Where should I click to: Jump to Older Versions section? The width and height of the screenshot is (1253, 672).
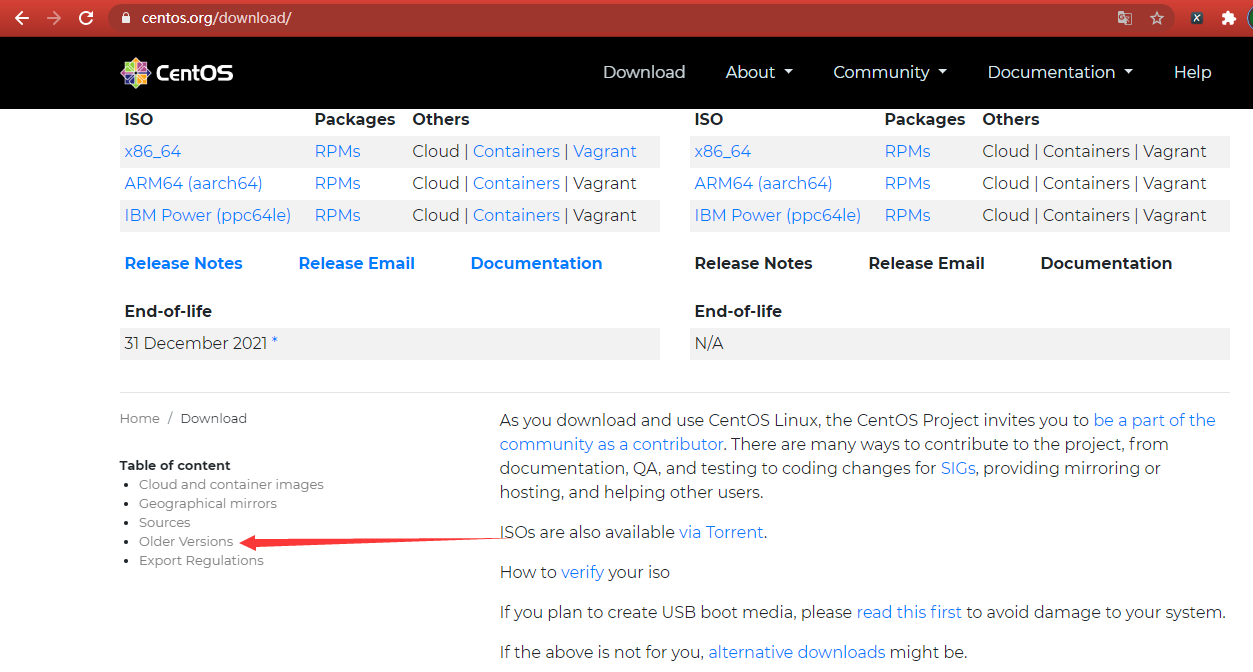click(186, 541)
